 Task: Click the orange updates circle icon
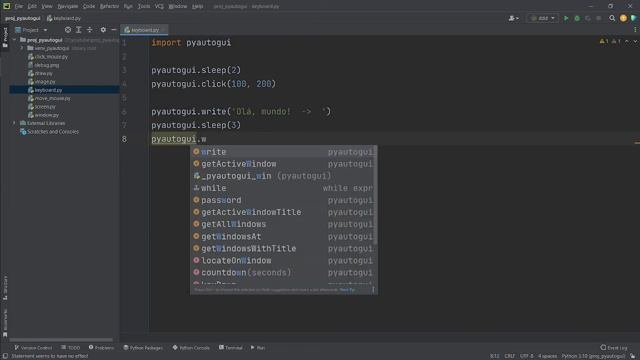[623, 18]
